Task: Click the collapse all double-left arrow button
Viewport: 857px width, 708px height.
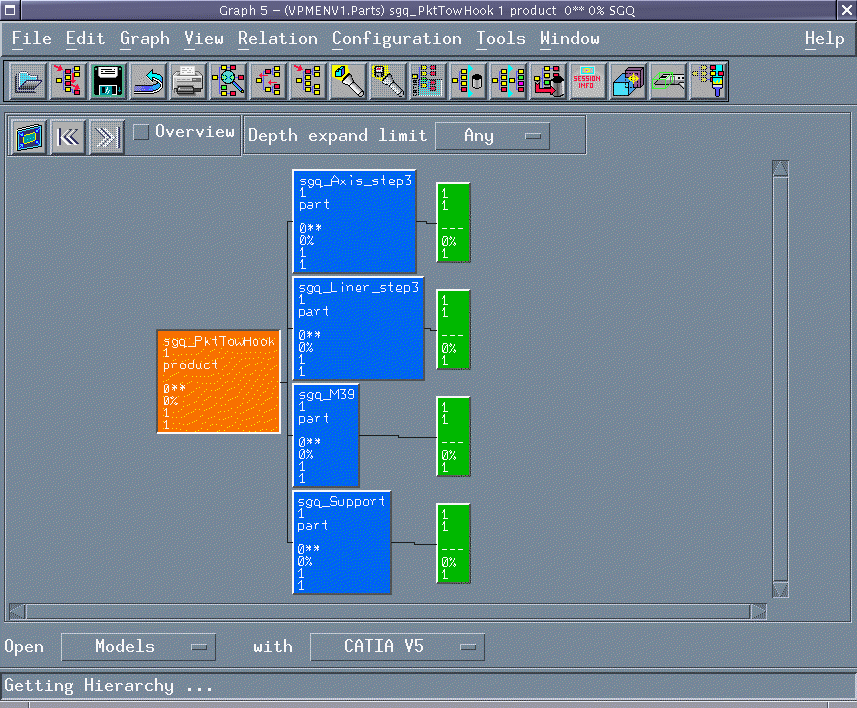Action: click(x=68, y=136)
